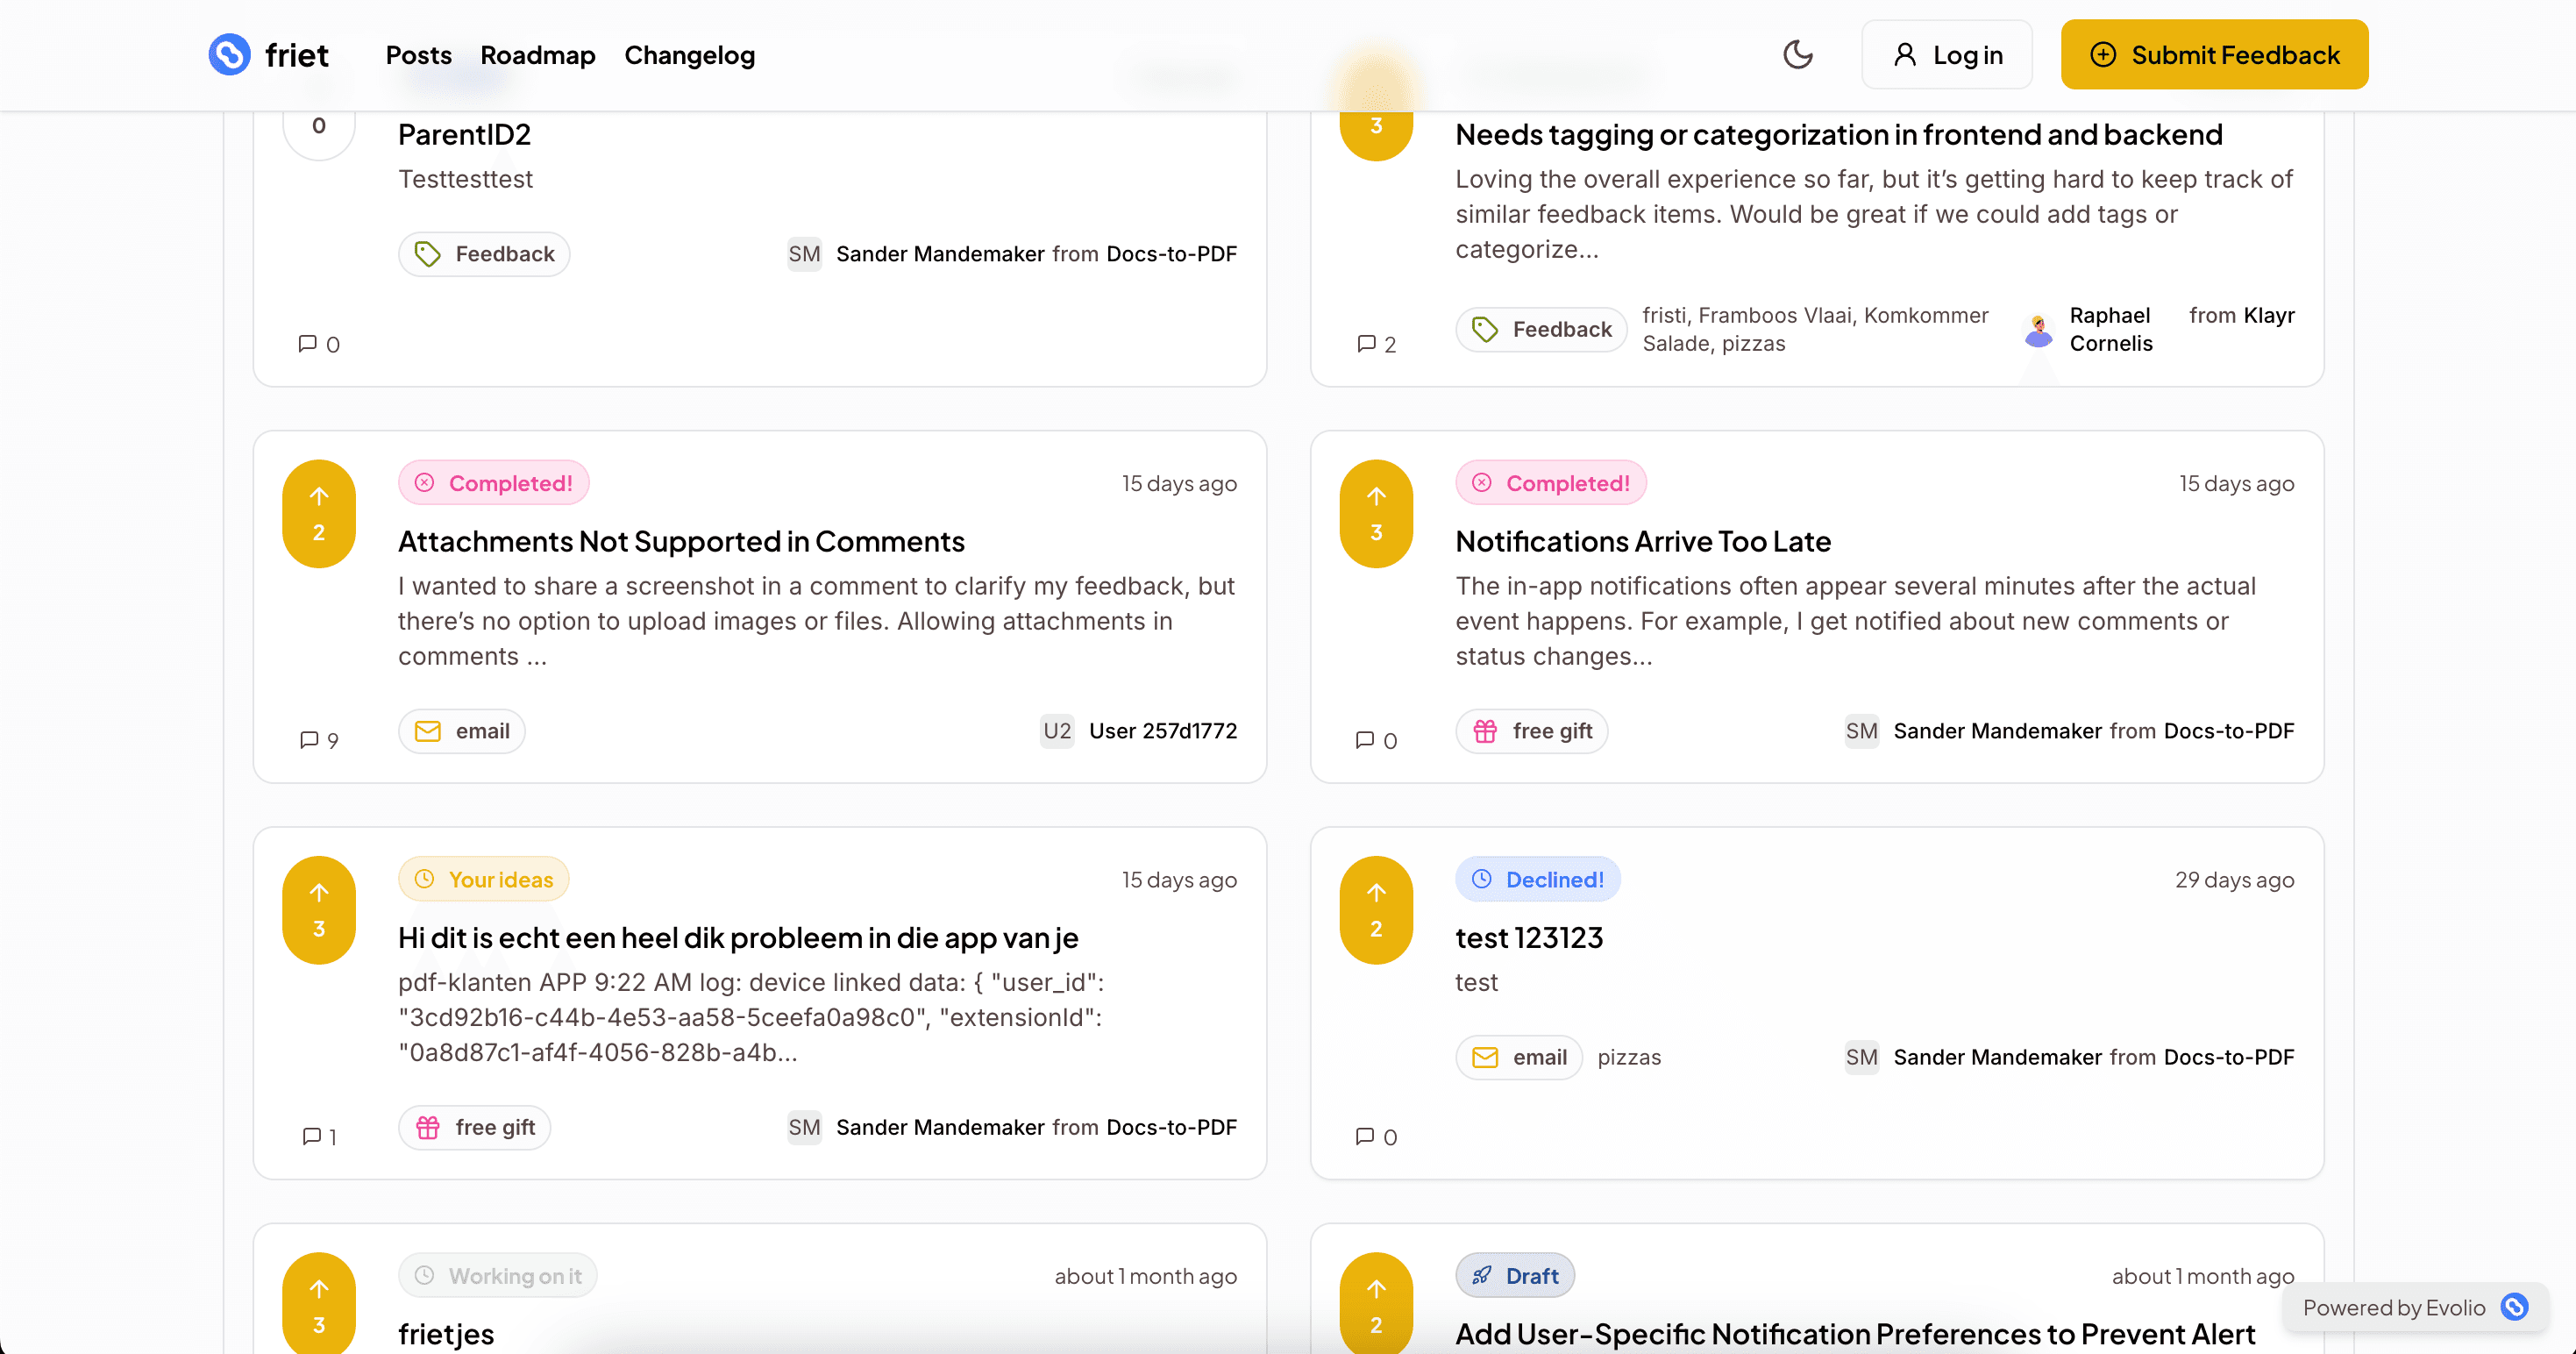2576x1354 pixels.
Task: Click SM avatar on test 123123 post
Action: point(1861,1057)
